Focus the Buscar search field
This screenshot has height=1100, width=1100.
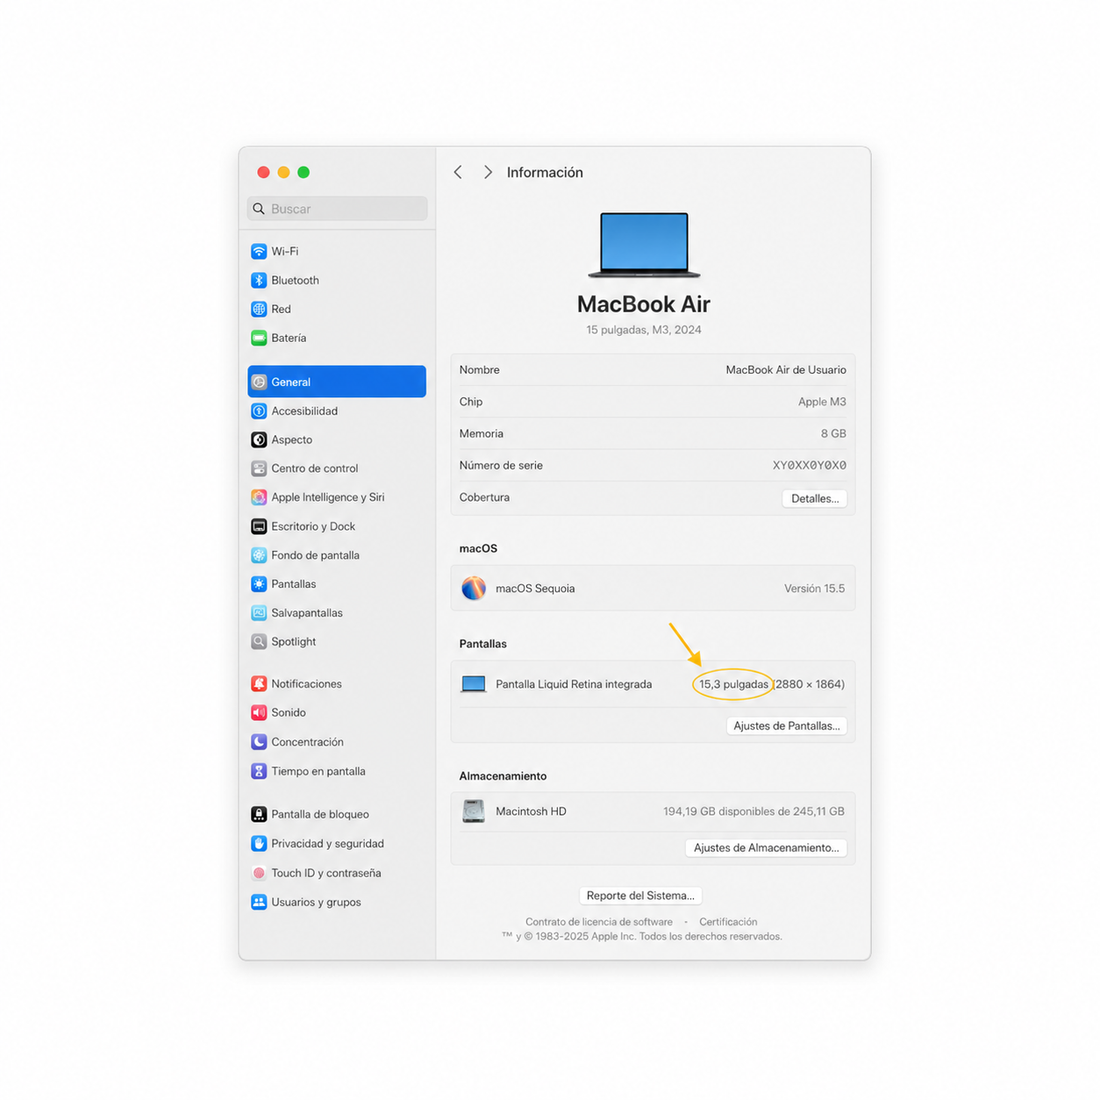[337, 208]
